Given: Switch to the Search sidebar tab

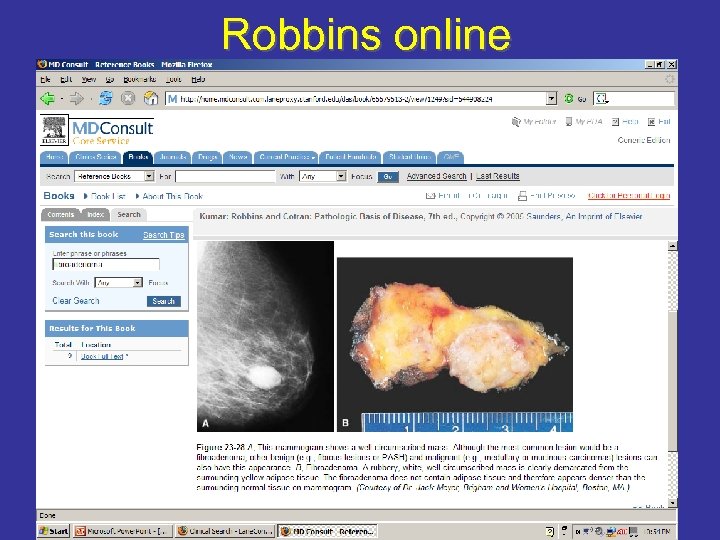Looking at the screenshot, I should (x=129, y=214).
